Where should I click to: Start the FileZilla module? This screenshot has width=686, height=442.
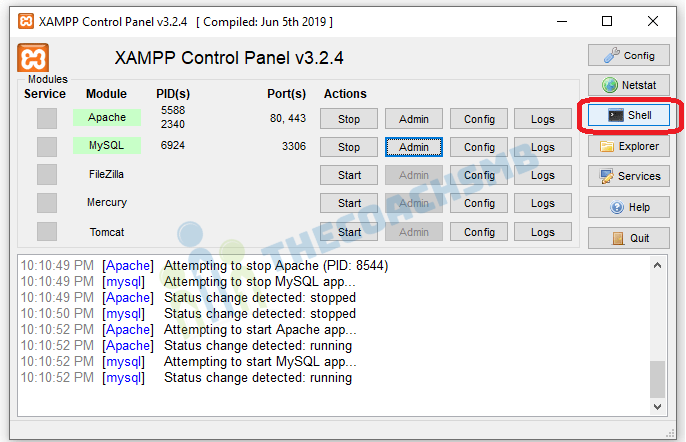click(349, 175)
